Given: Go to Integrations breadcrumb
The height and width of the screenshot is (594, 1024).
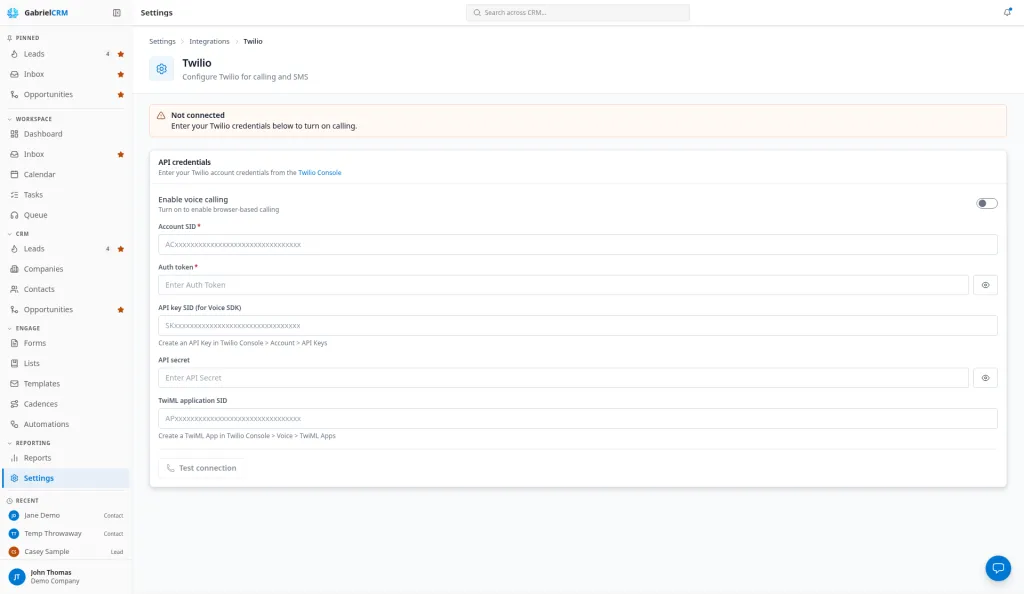Looking at the screenshot, I should (x=209, y=41).
